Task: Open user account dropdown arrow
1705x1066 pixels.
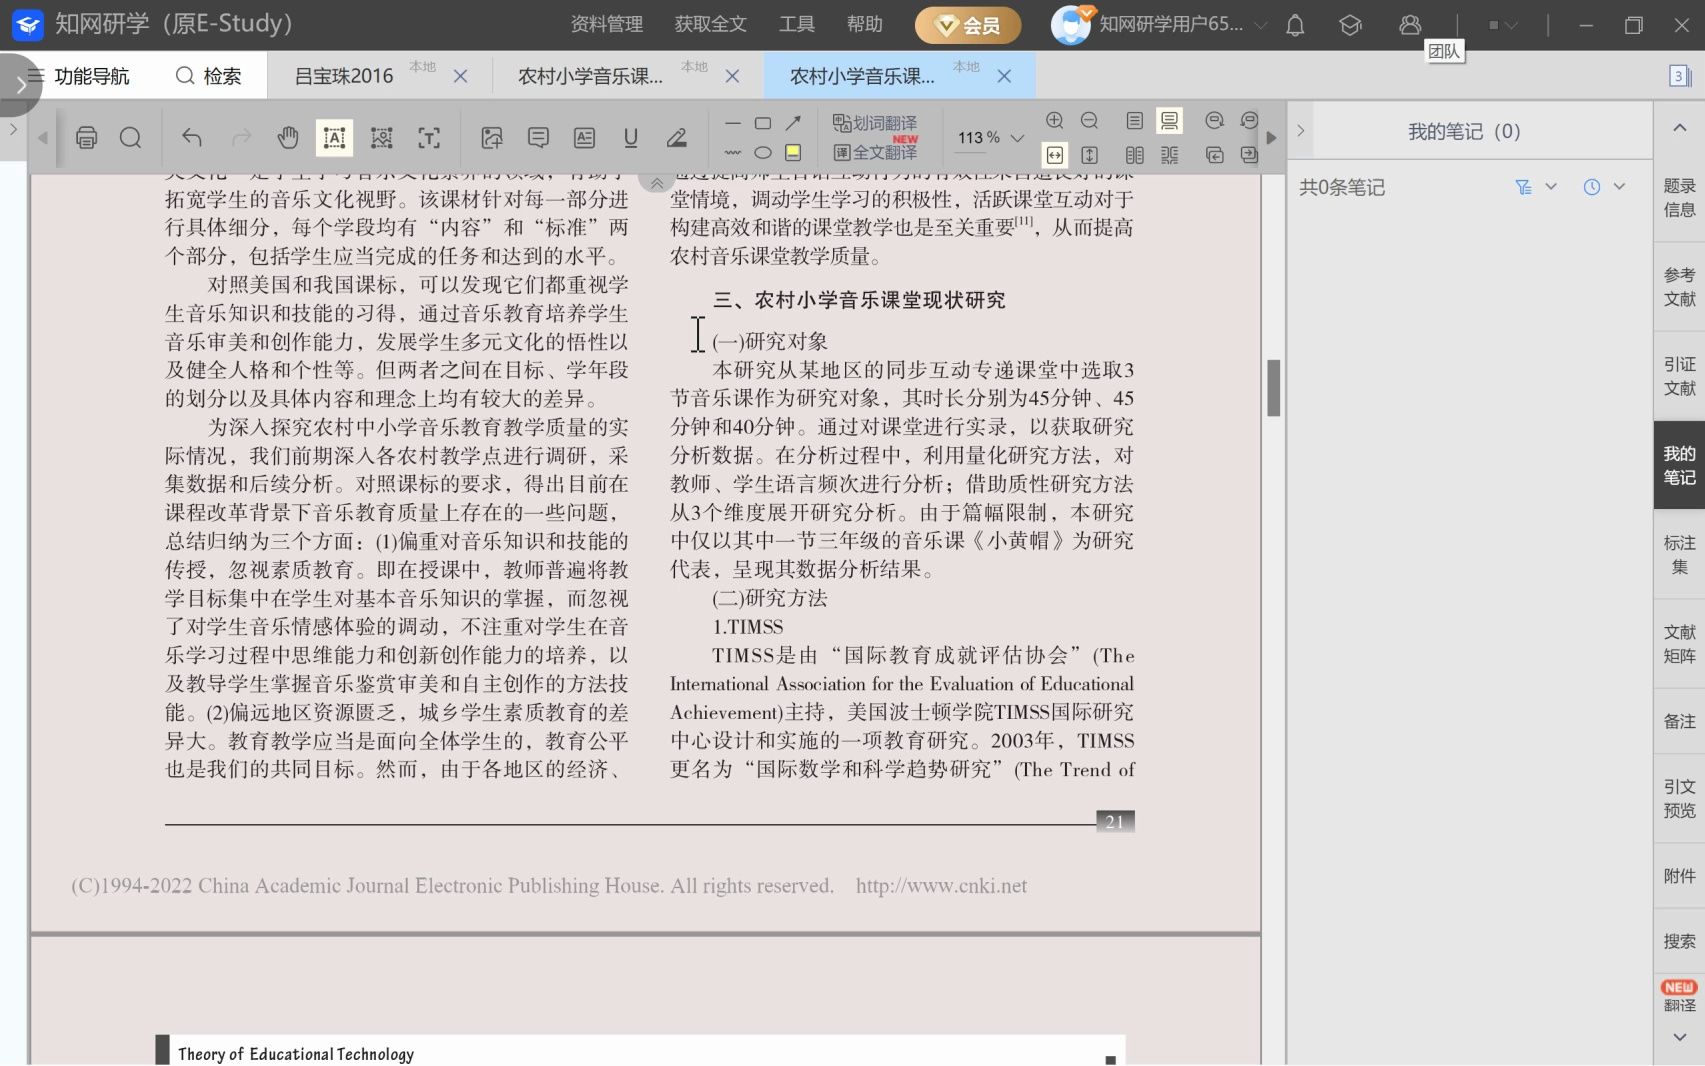Action: 1261,25
